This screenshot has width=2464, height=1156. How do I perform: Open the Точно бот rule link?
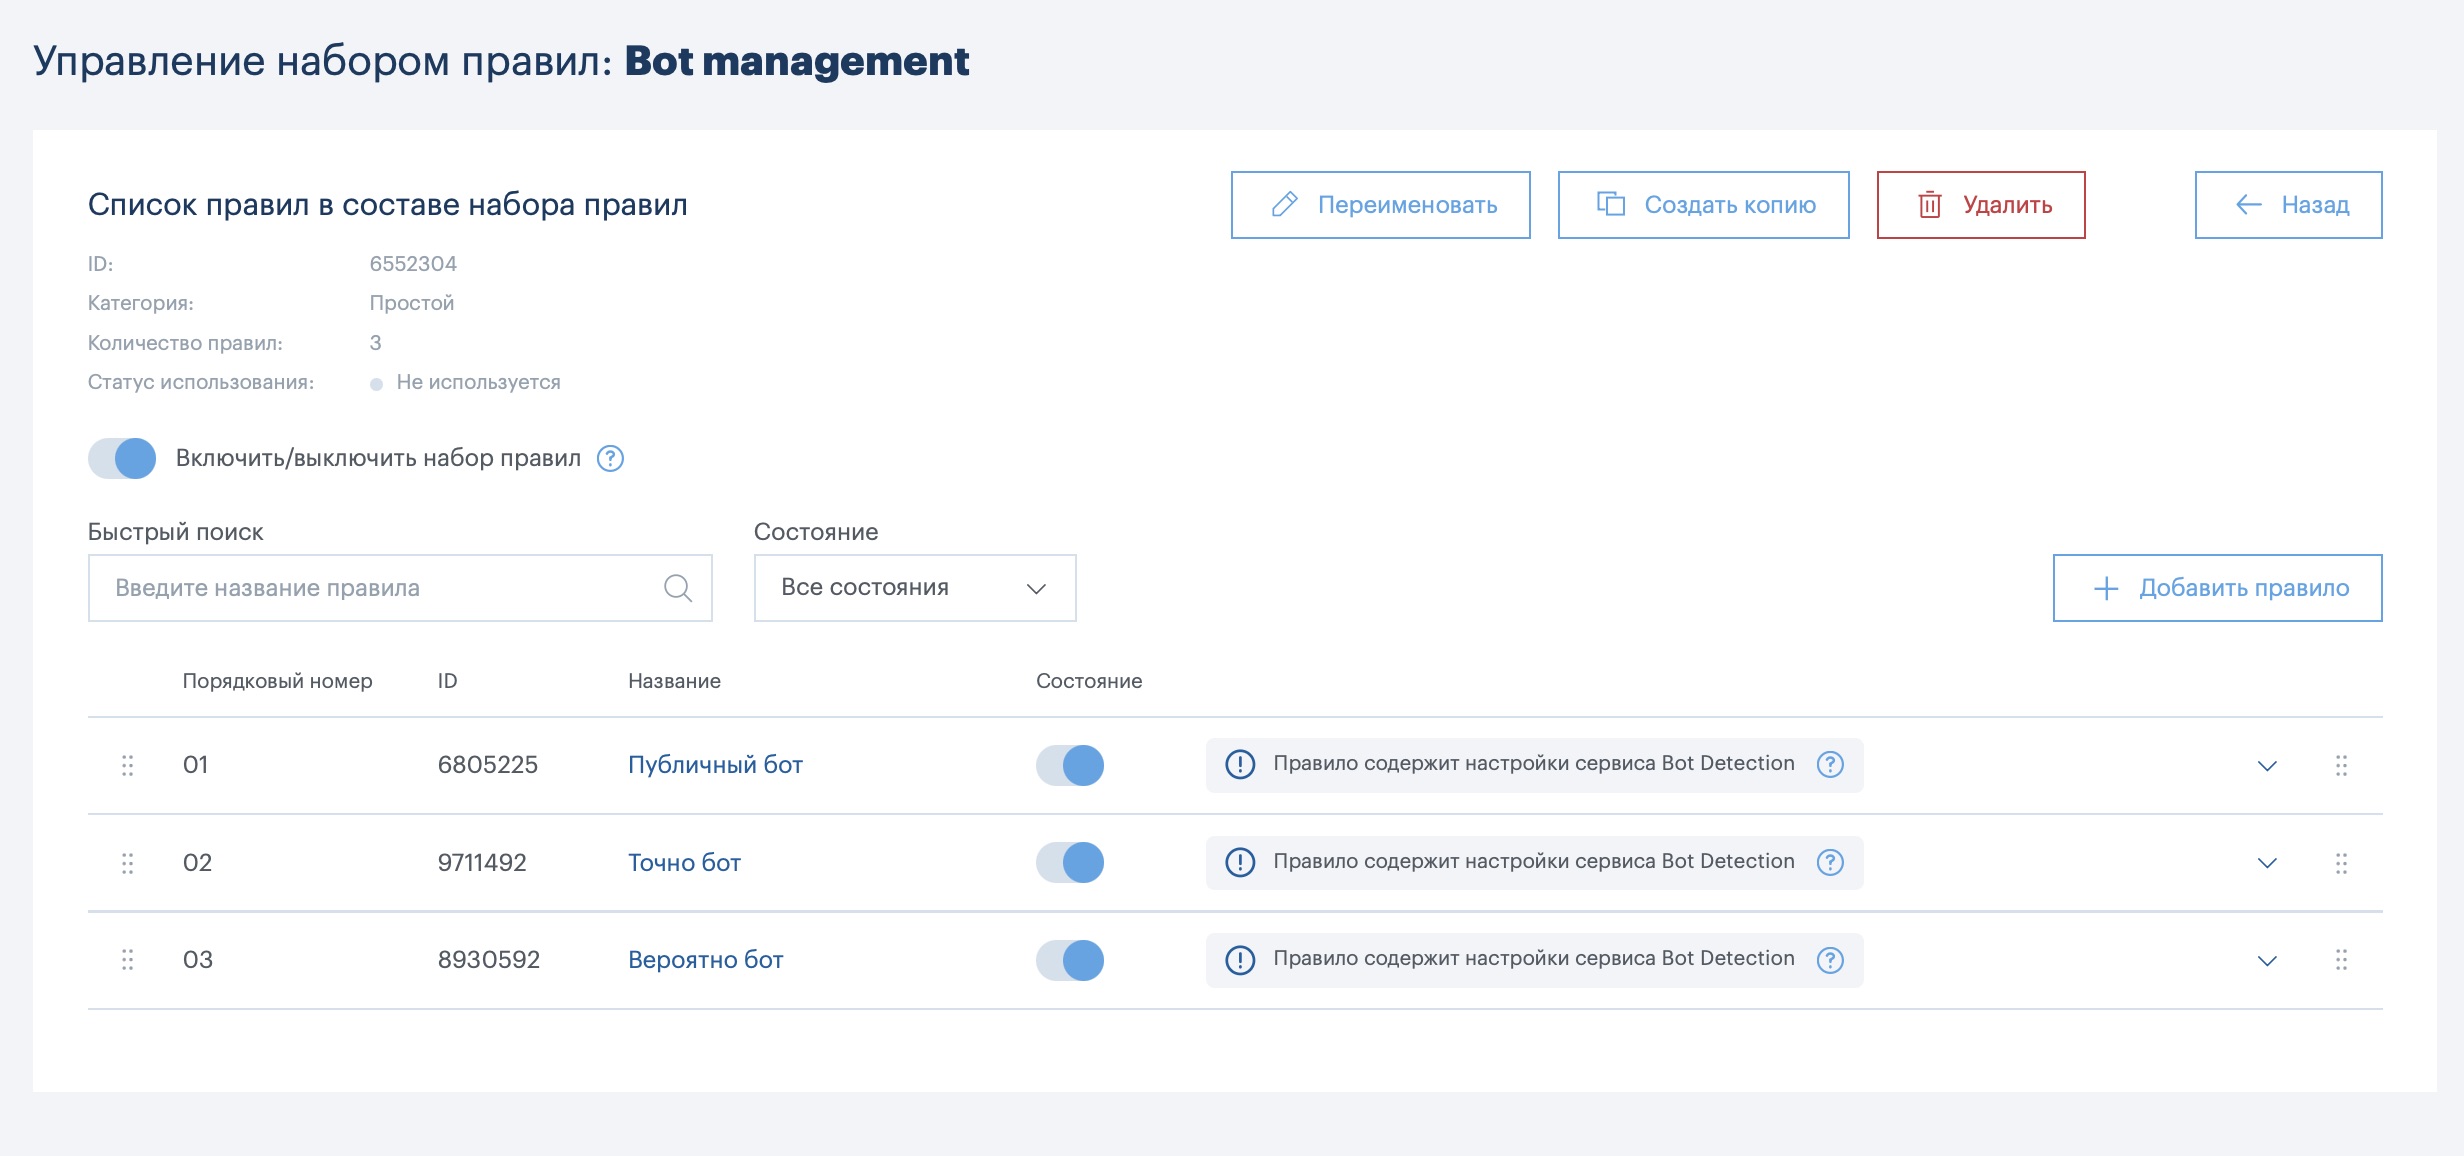tap(684, 863)
